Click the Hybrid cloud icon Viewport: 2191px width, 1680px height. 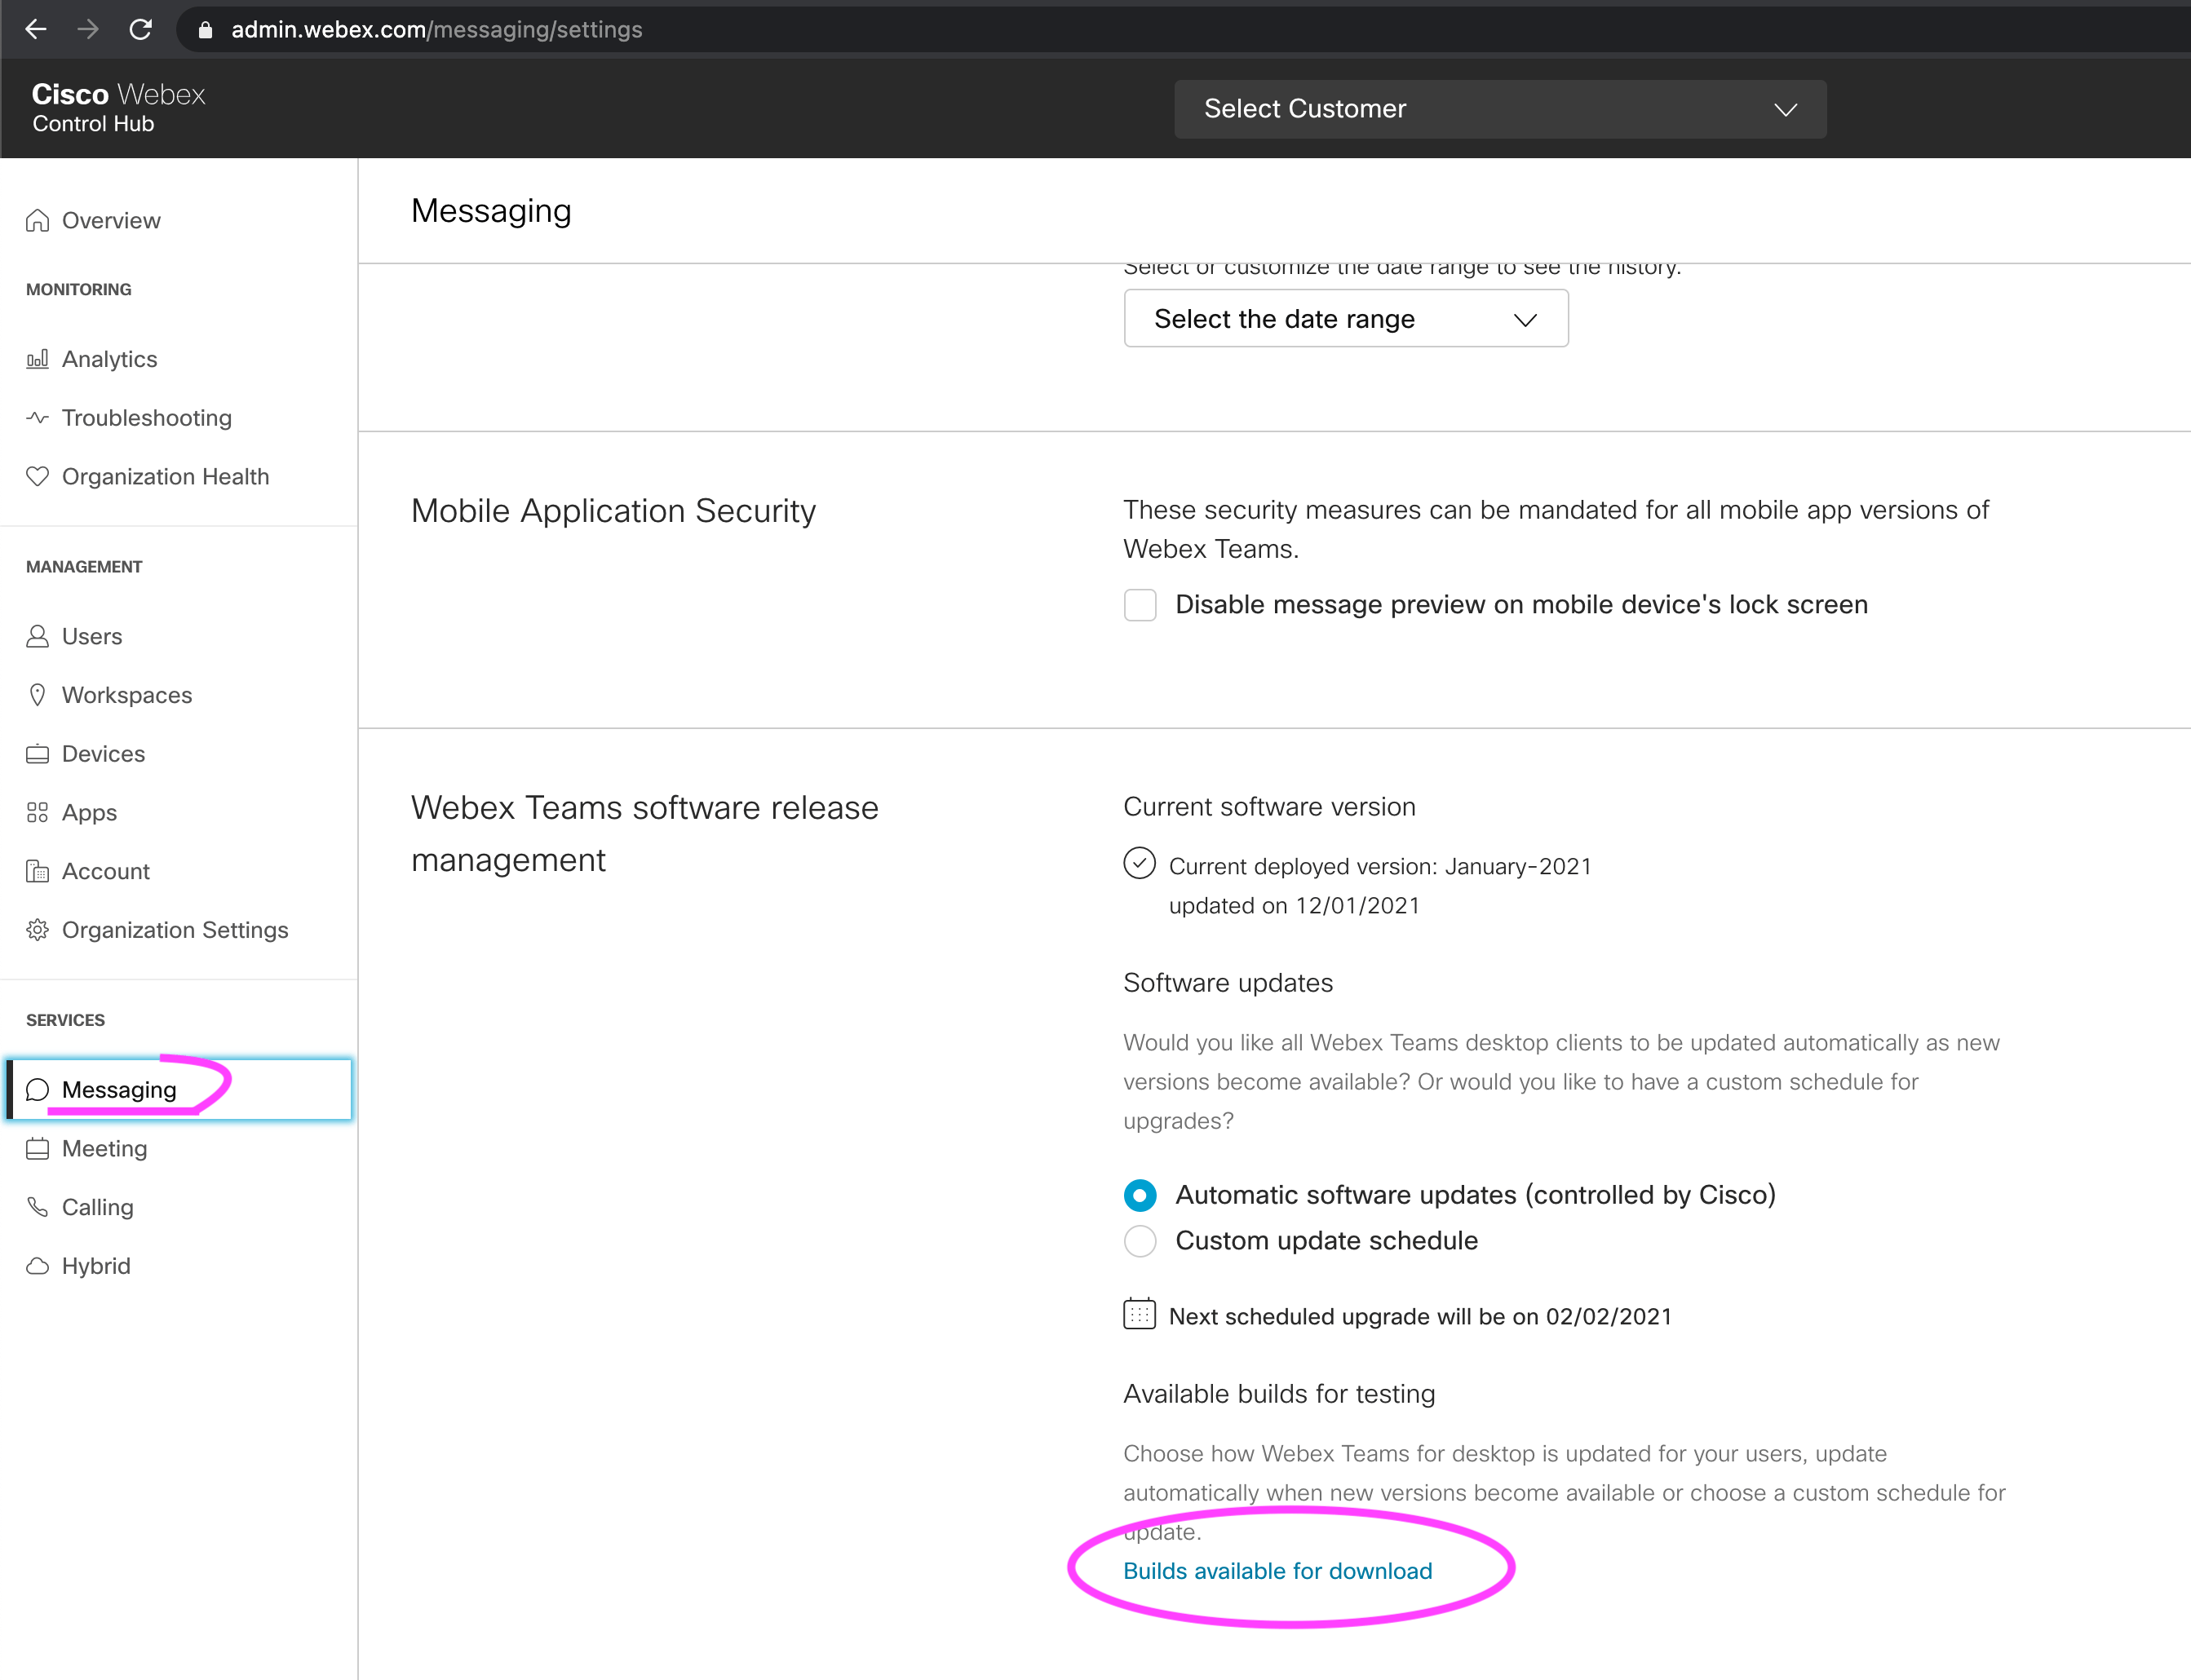[38, 1266]
